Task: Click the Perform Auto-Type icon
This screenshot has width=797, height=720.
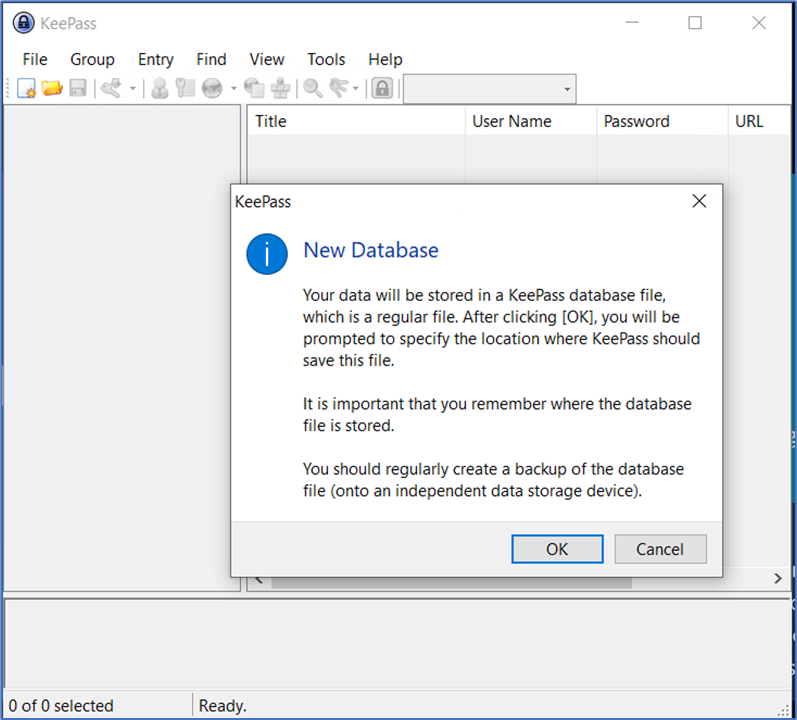Action: 280,88
